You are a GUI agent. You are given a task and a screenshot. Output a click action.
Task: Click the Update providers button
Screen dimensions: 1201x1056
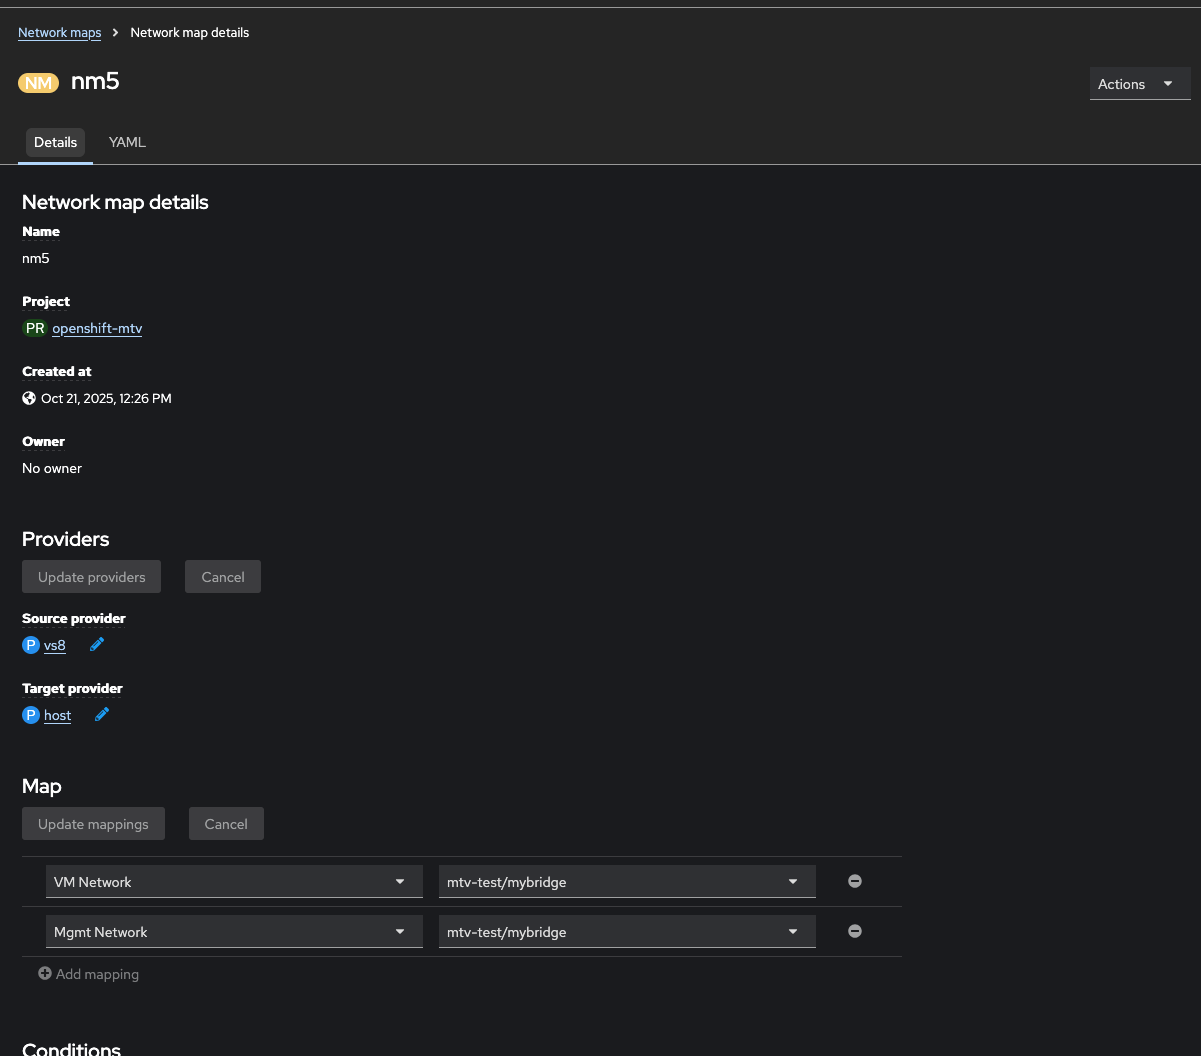pyautogui.click(x=91, y=577)
